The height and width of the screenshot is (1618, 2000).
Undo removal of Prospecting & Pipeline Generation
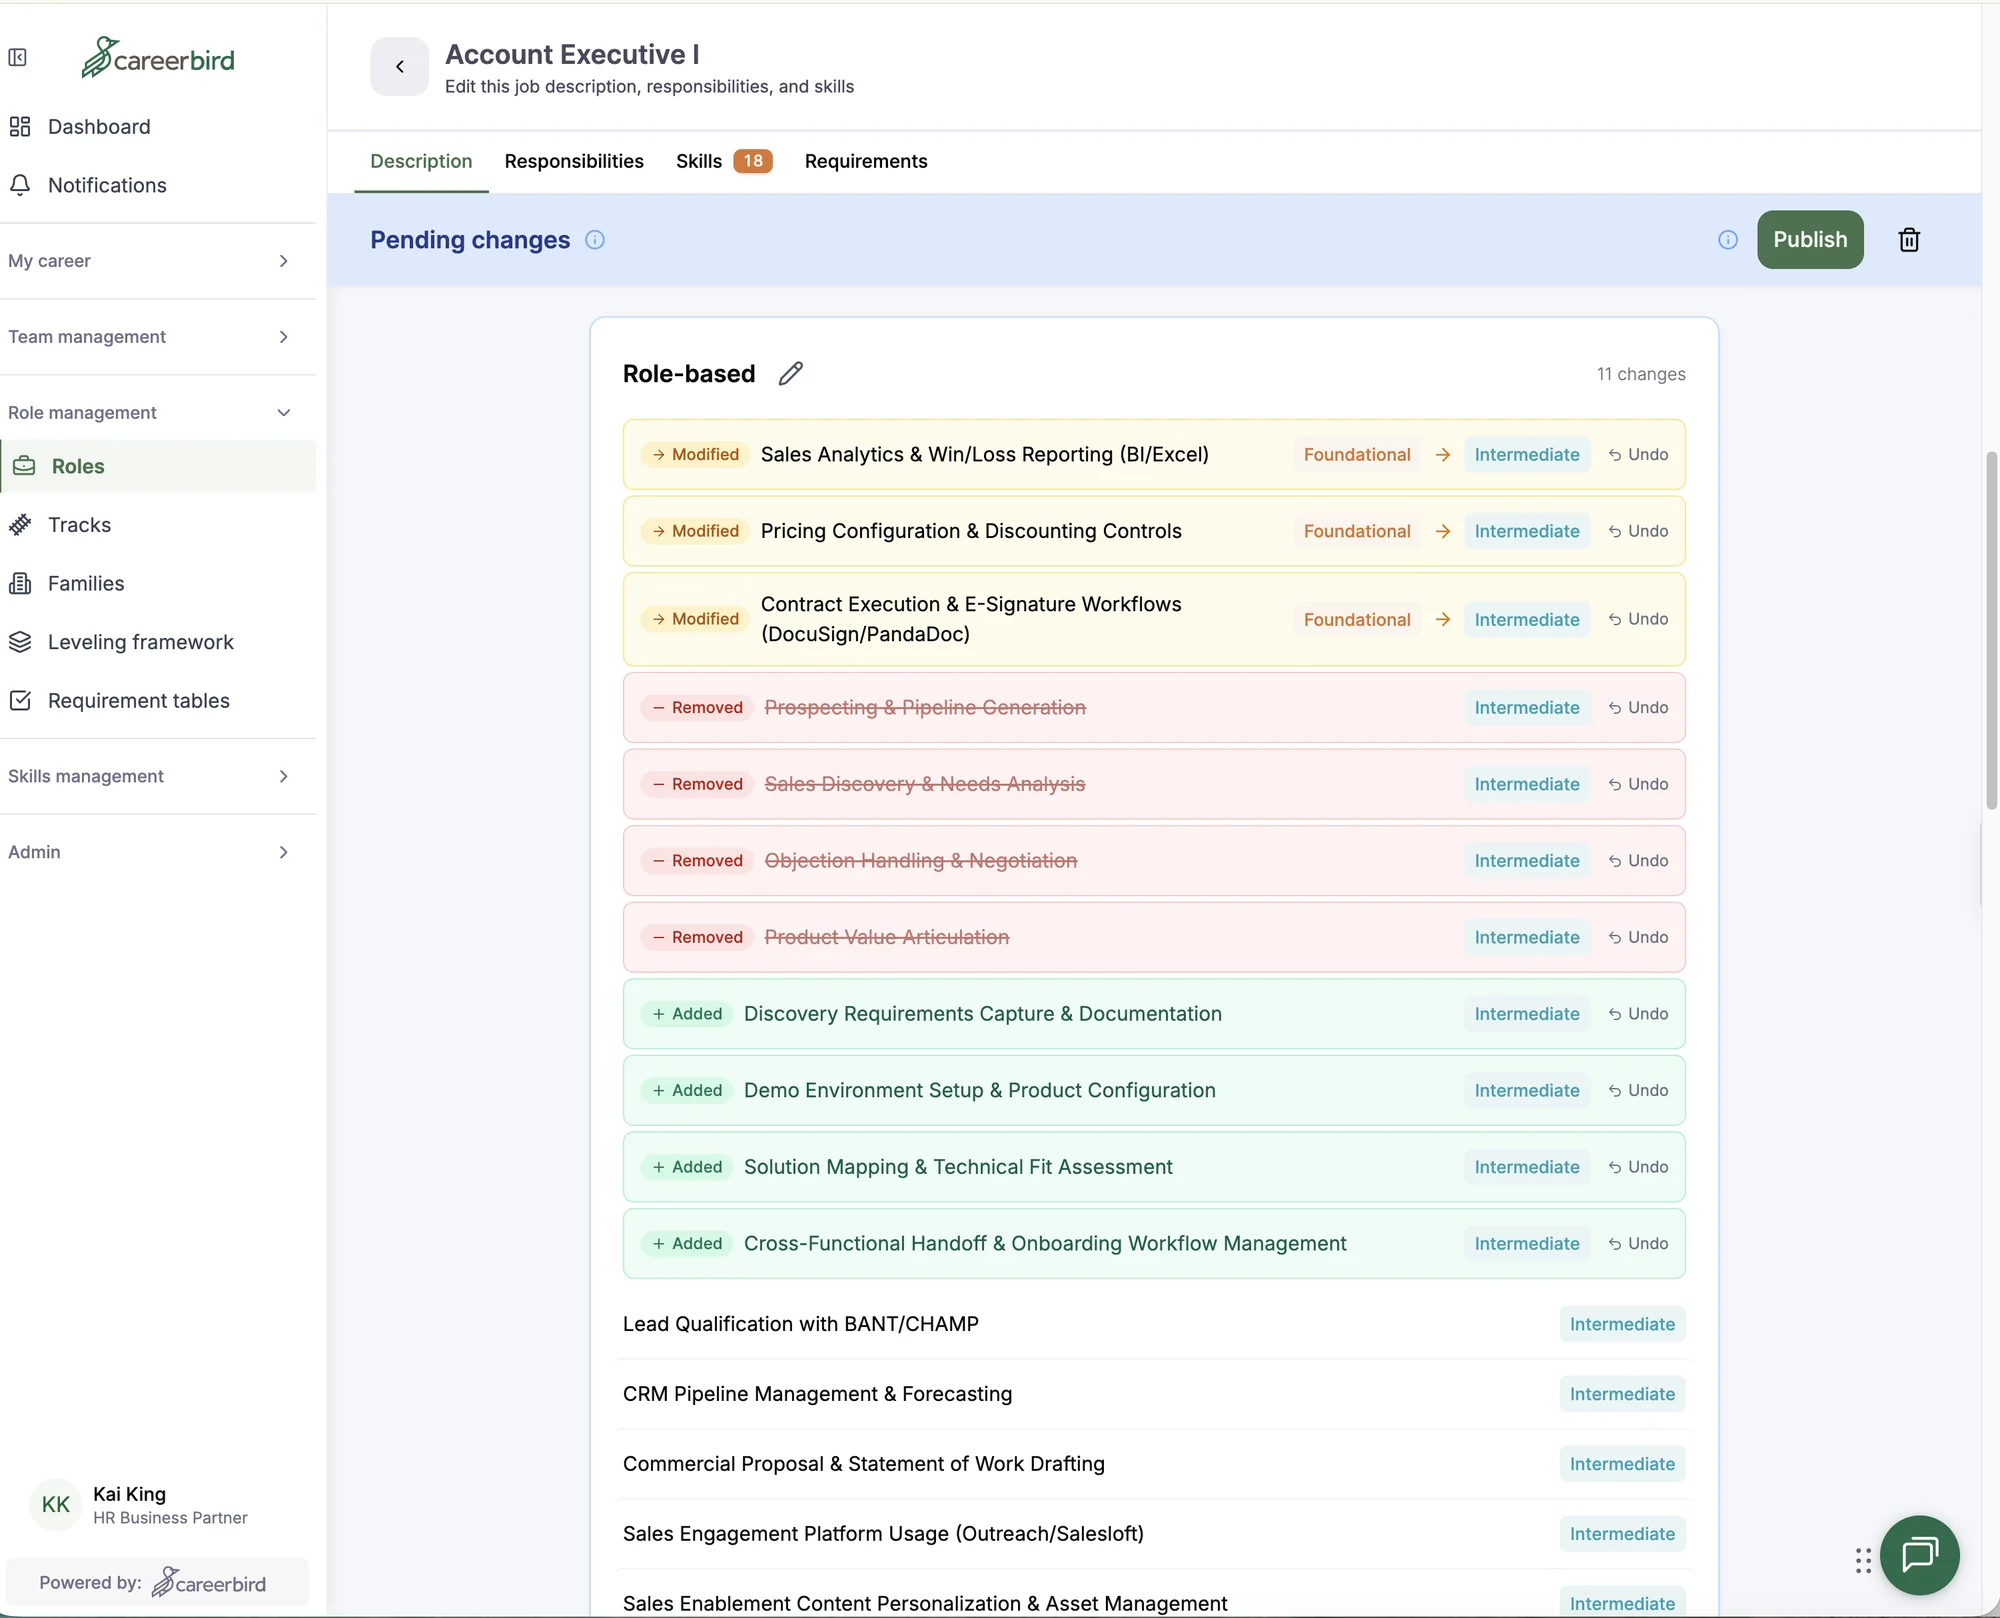coord(1638,708)
